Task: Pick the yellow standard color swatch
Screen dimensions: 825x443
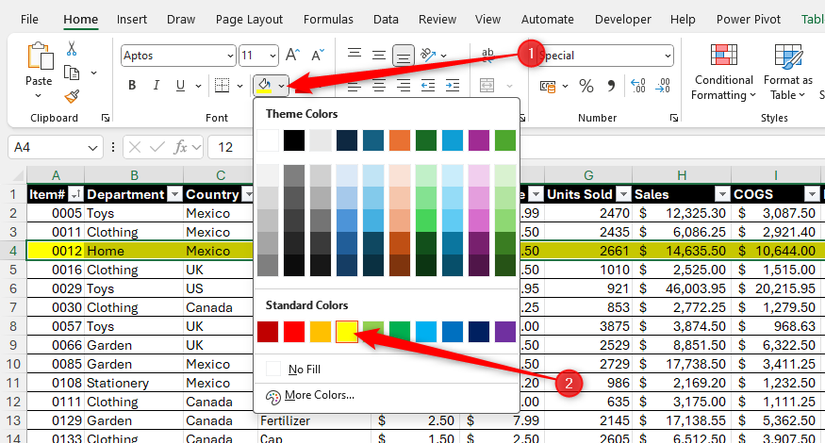Action: point(347,331)
